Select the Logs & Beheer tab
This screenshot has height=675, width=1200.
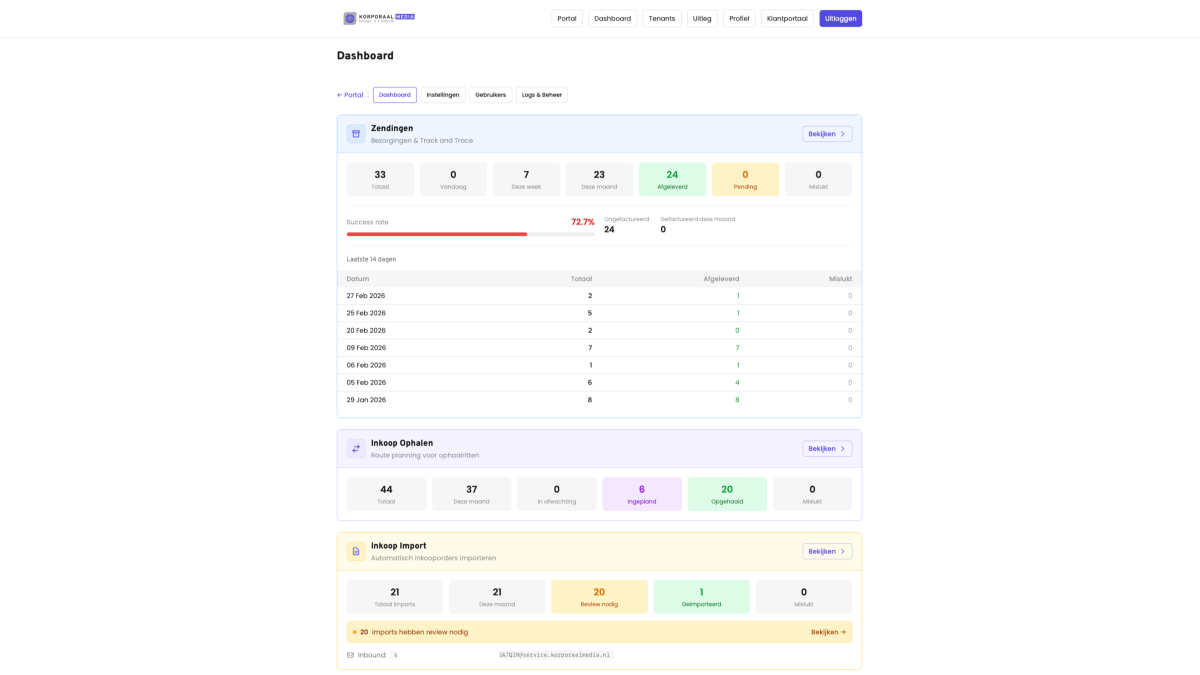[x=542, y=95]
